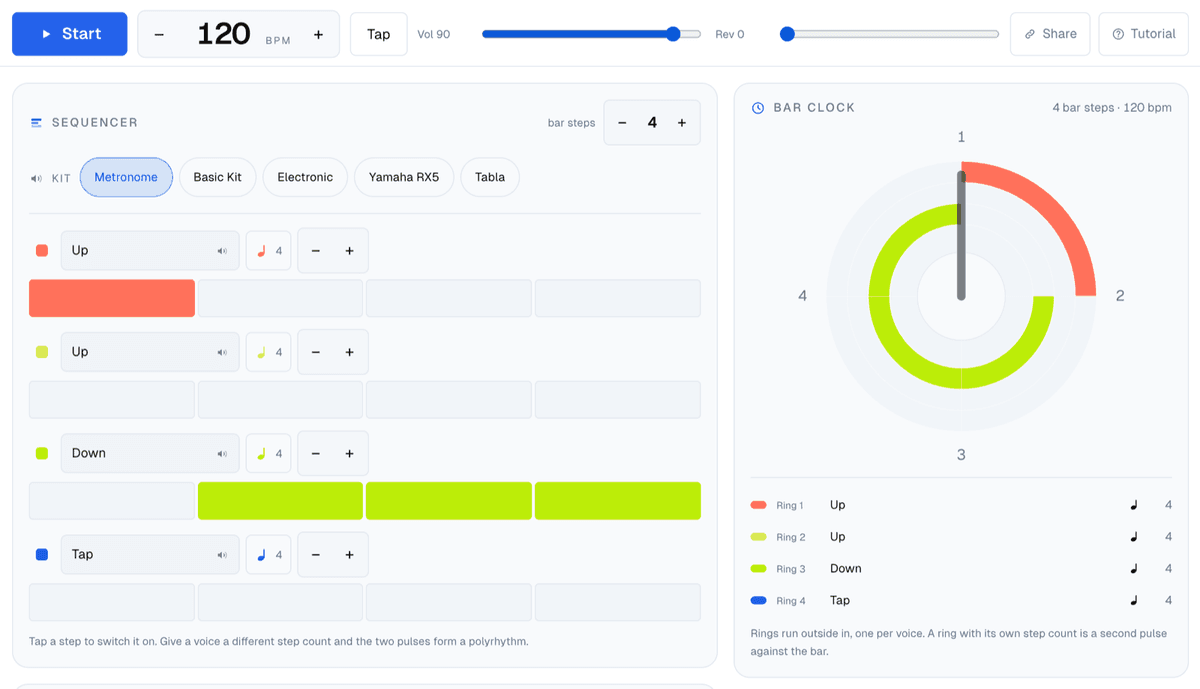Click the "Ring 4" Tap legend entry
Screen dimensions: 1200x689
961,601
